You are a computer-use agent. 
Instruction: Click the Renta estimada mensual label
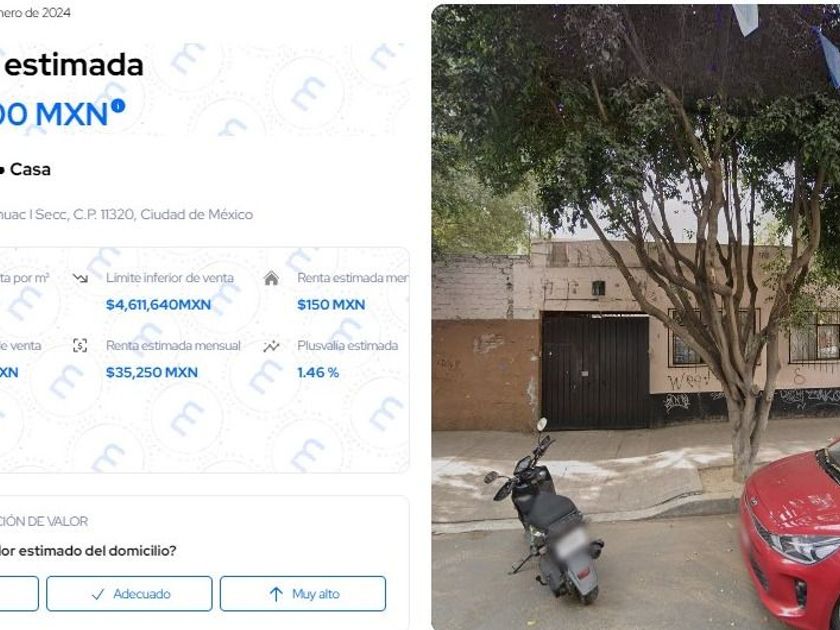tap(174, 346)
